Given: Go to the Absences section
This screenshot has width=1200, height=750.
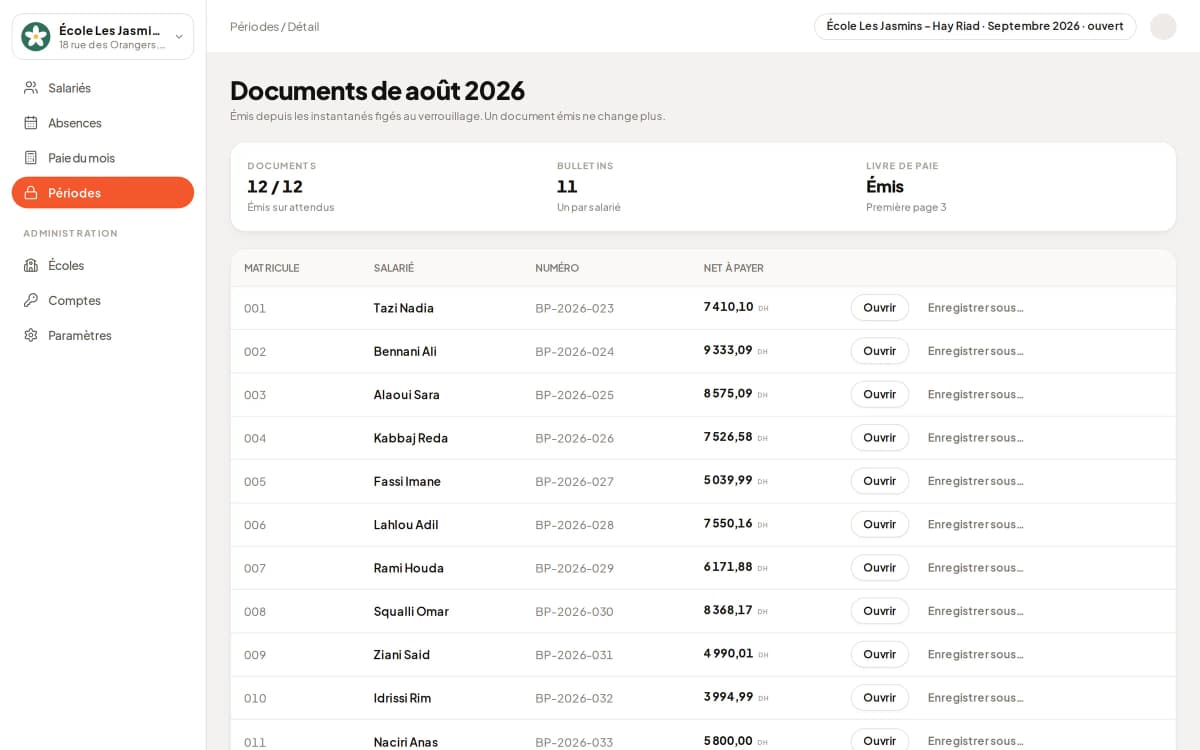Looking at the screenshot, I should point(103,123).
